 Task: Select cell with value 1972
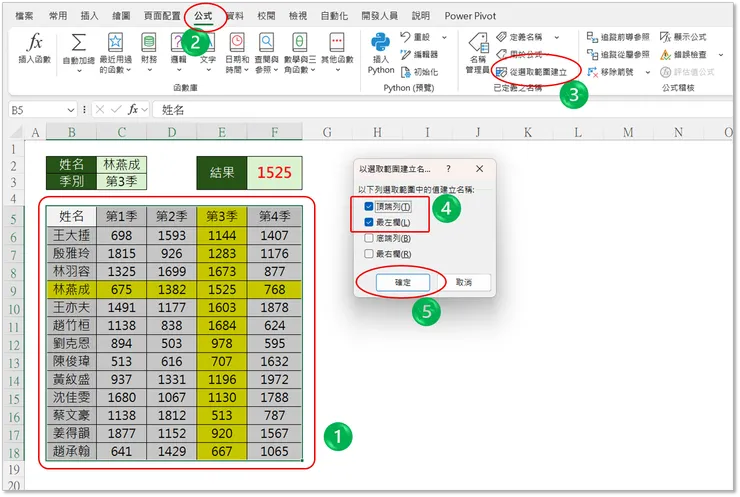click(274, 379)
